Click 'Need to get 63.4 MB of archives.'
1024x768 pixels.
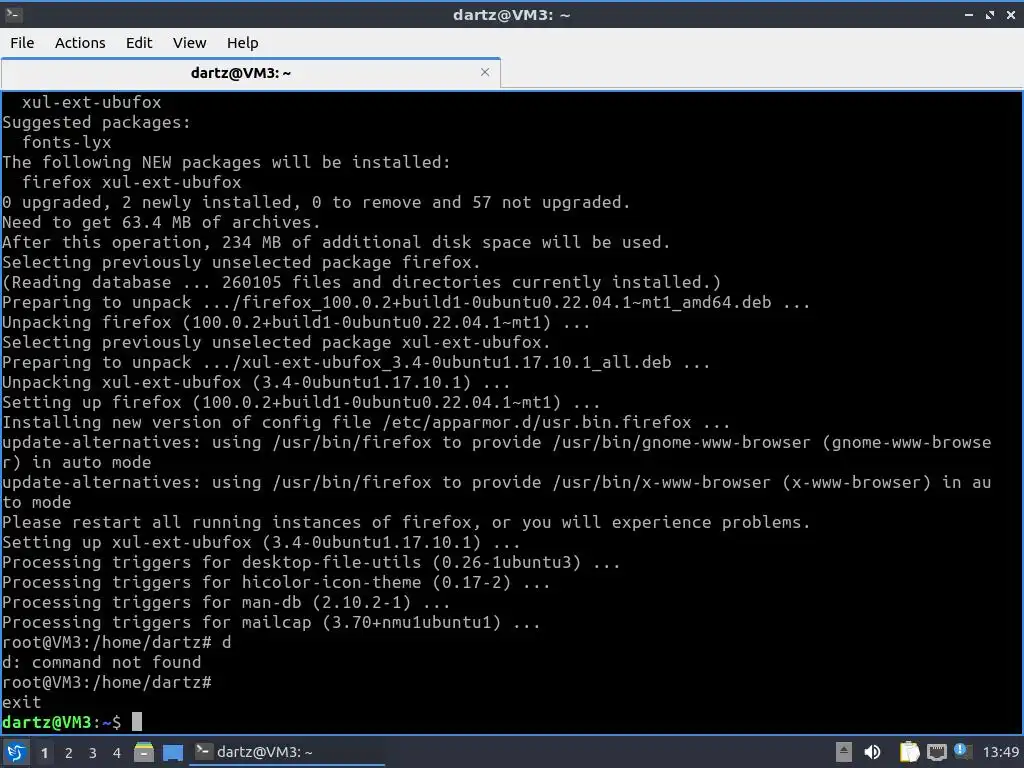pos(161,222)
